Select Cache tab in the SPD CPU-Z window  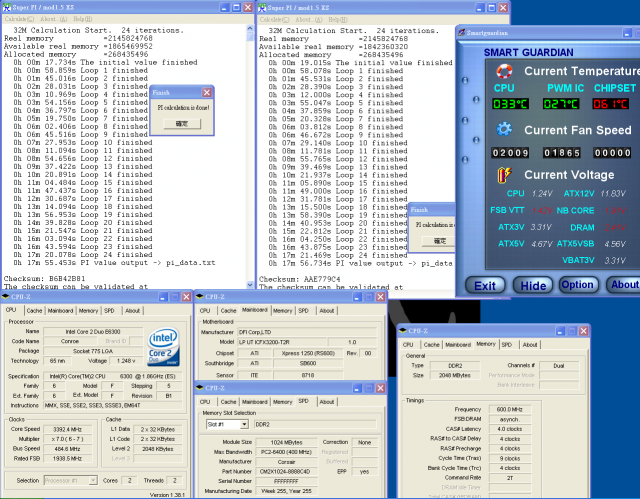229,401
